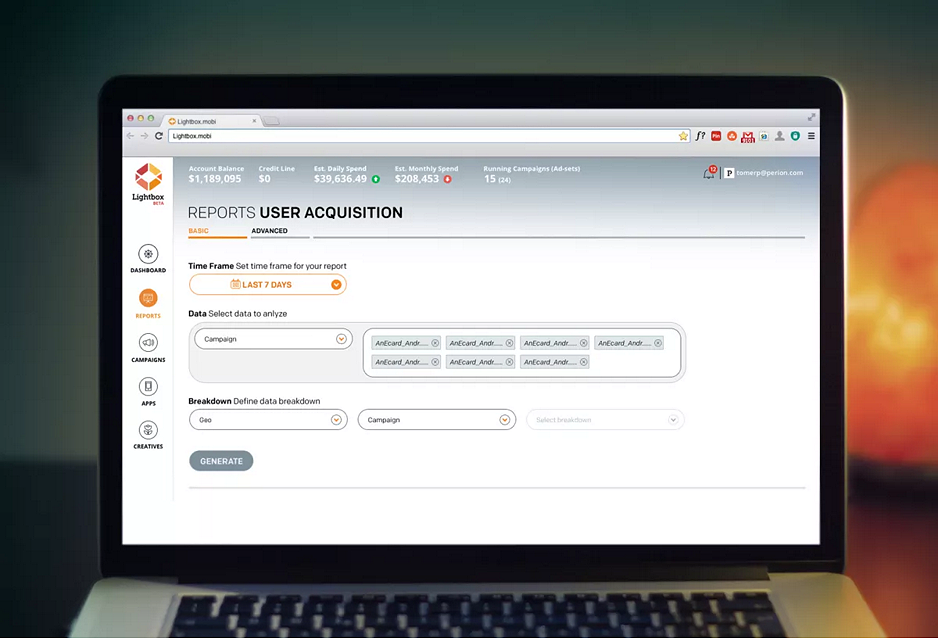Click the f? browser extension icon

pyautogui.click(x=700, y=136)
